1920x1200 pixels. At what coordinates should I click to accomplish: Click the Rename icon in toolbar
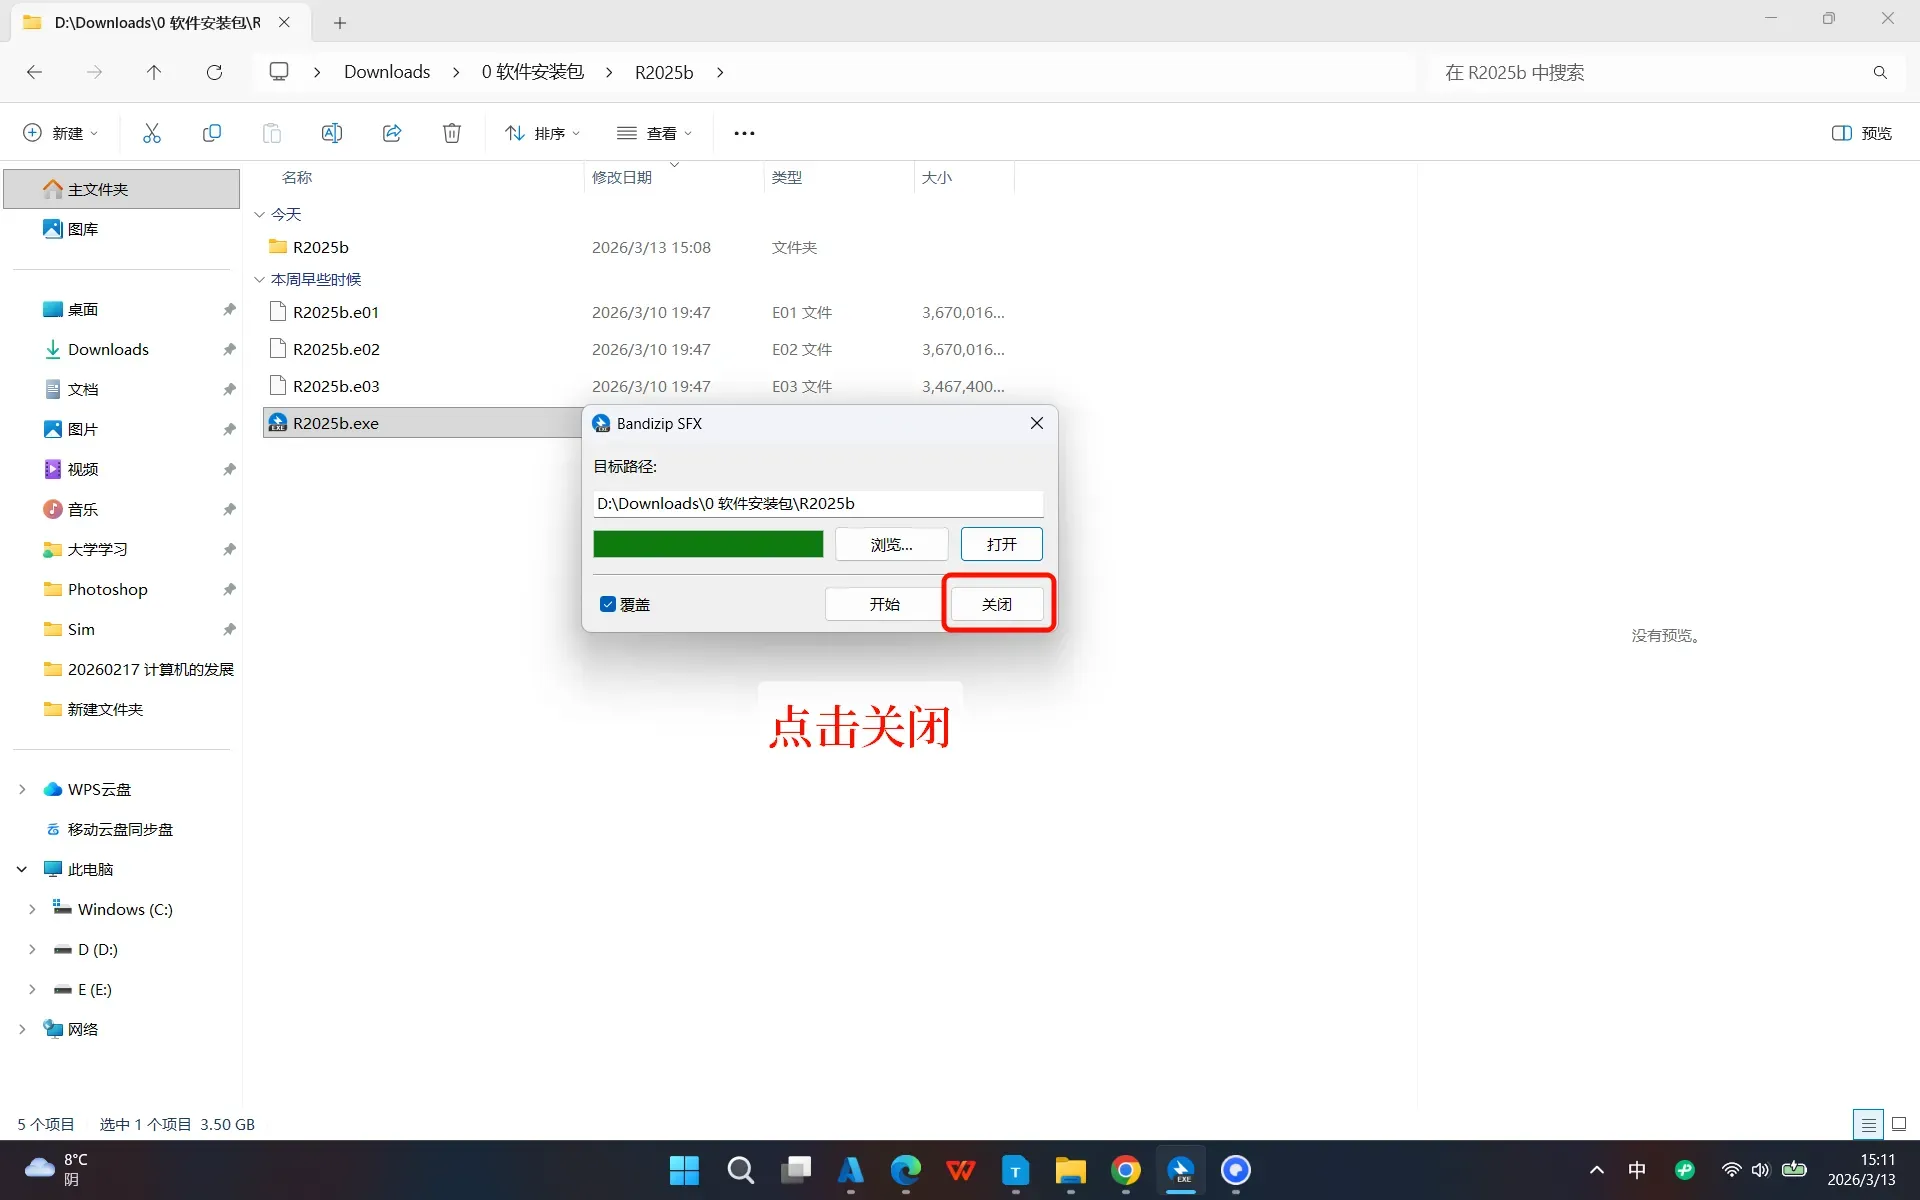pyautogui.click(x=332, y=133)
